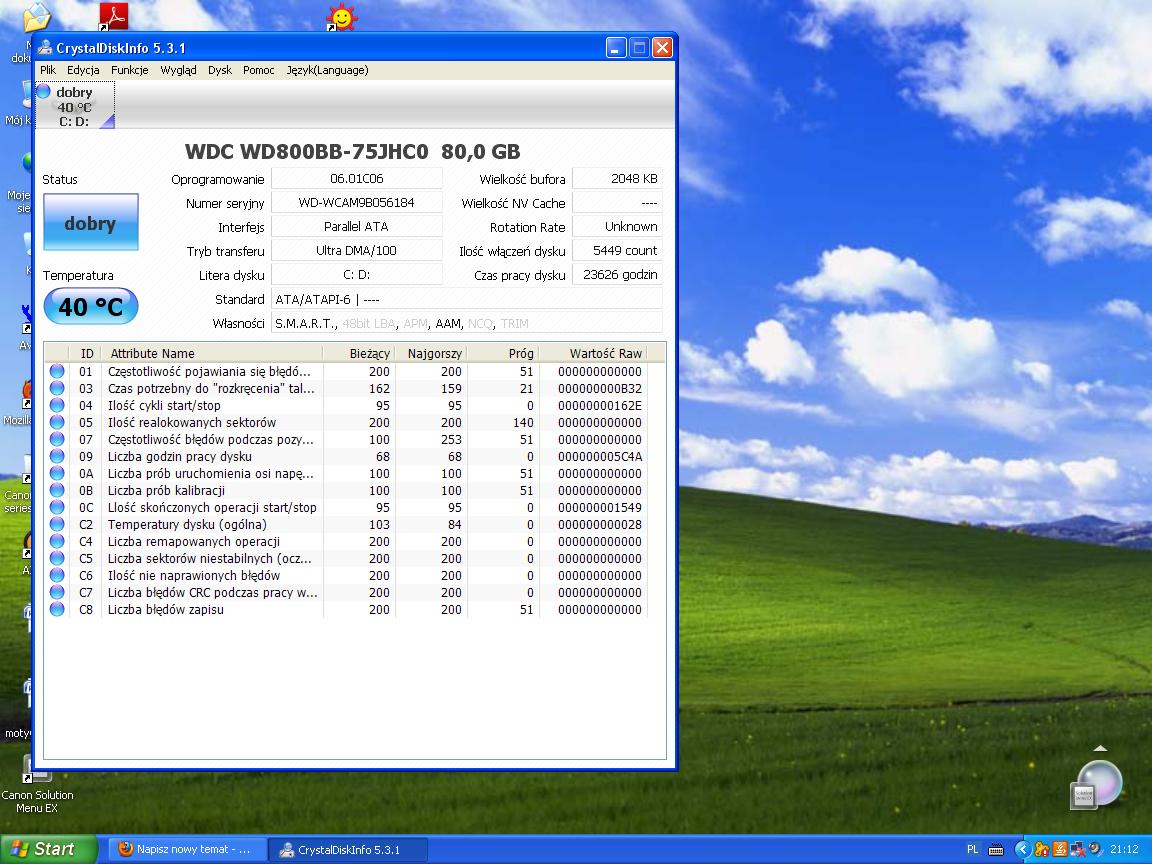Click the Najgorszy column header
The image size is (1152, 864).
431,353
